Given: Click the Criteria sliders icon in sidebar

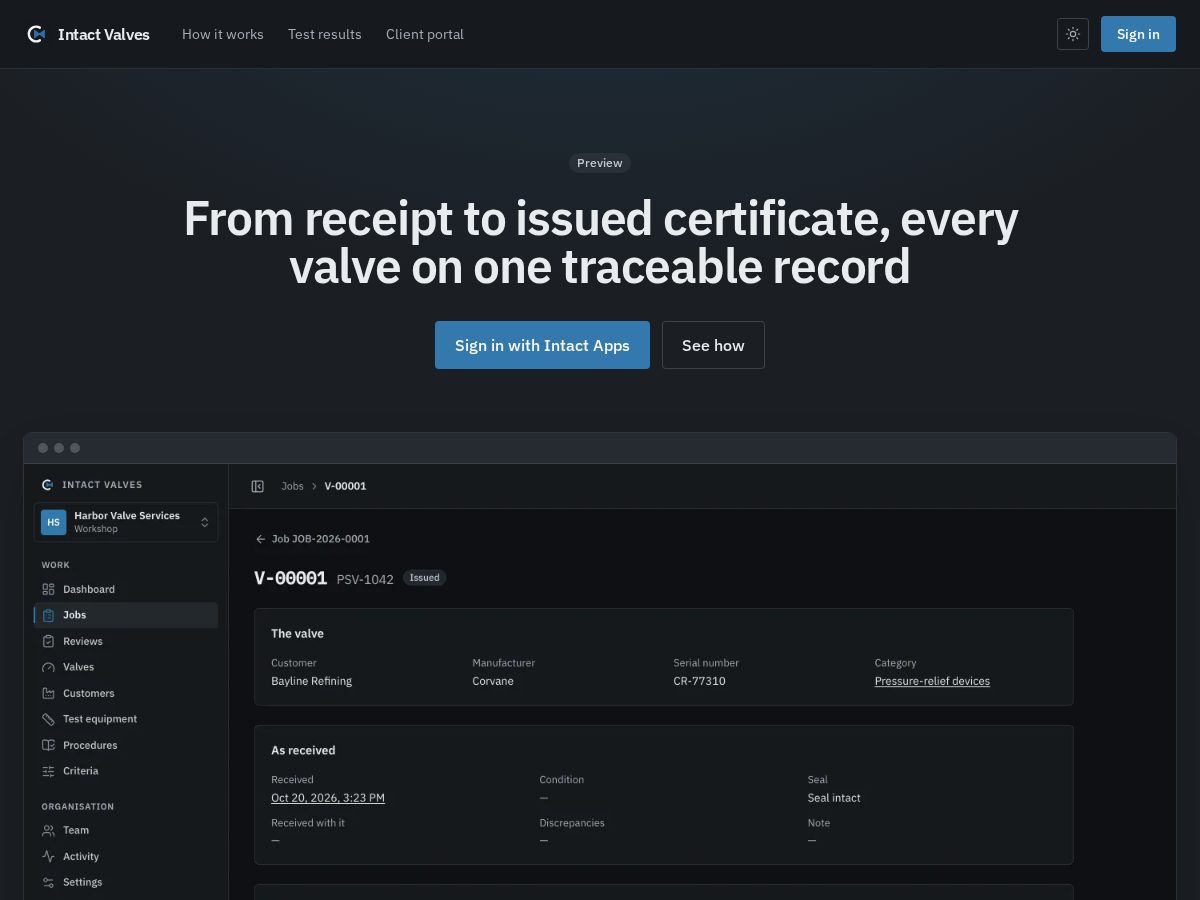Looking at the screenshot, I should coord(48,771).
